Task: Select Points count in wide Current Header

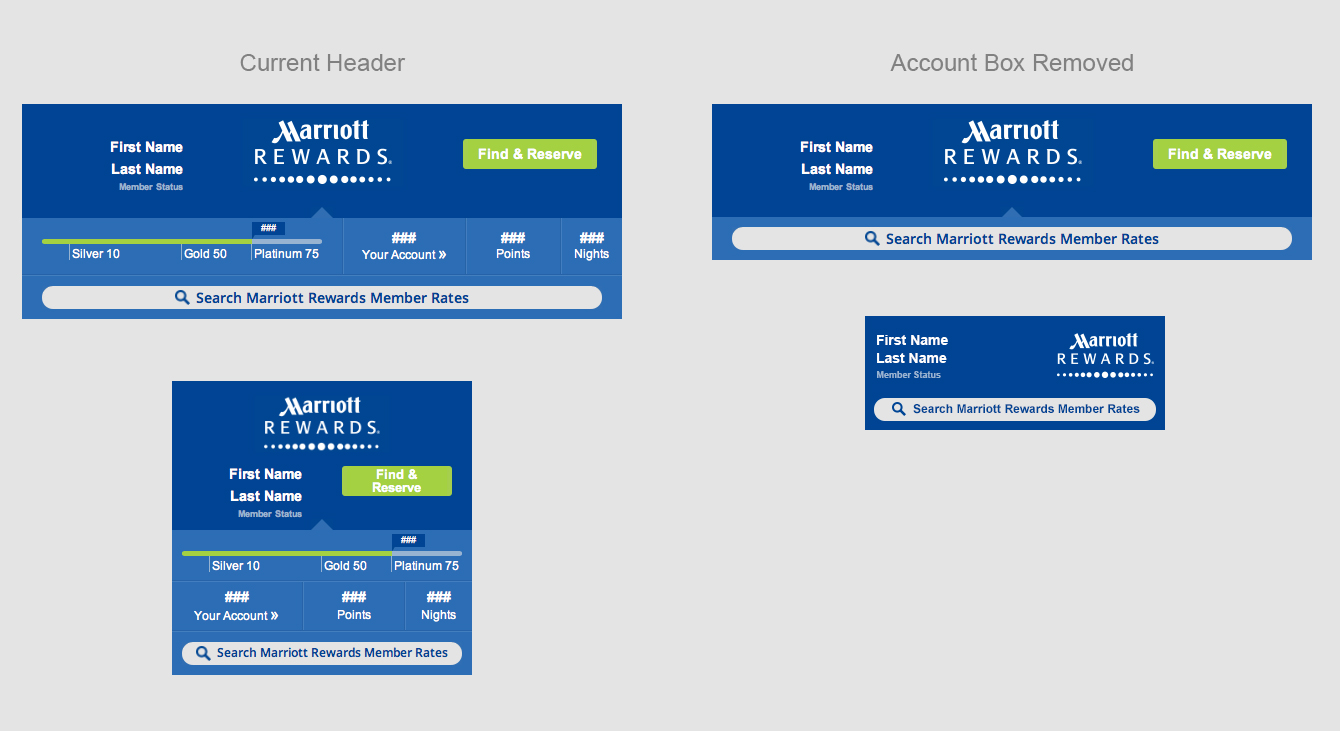Action: click(x=513, y=238)
